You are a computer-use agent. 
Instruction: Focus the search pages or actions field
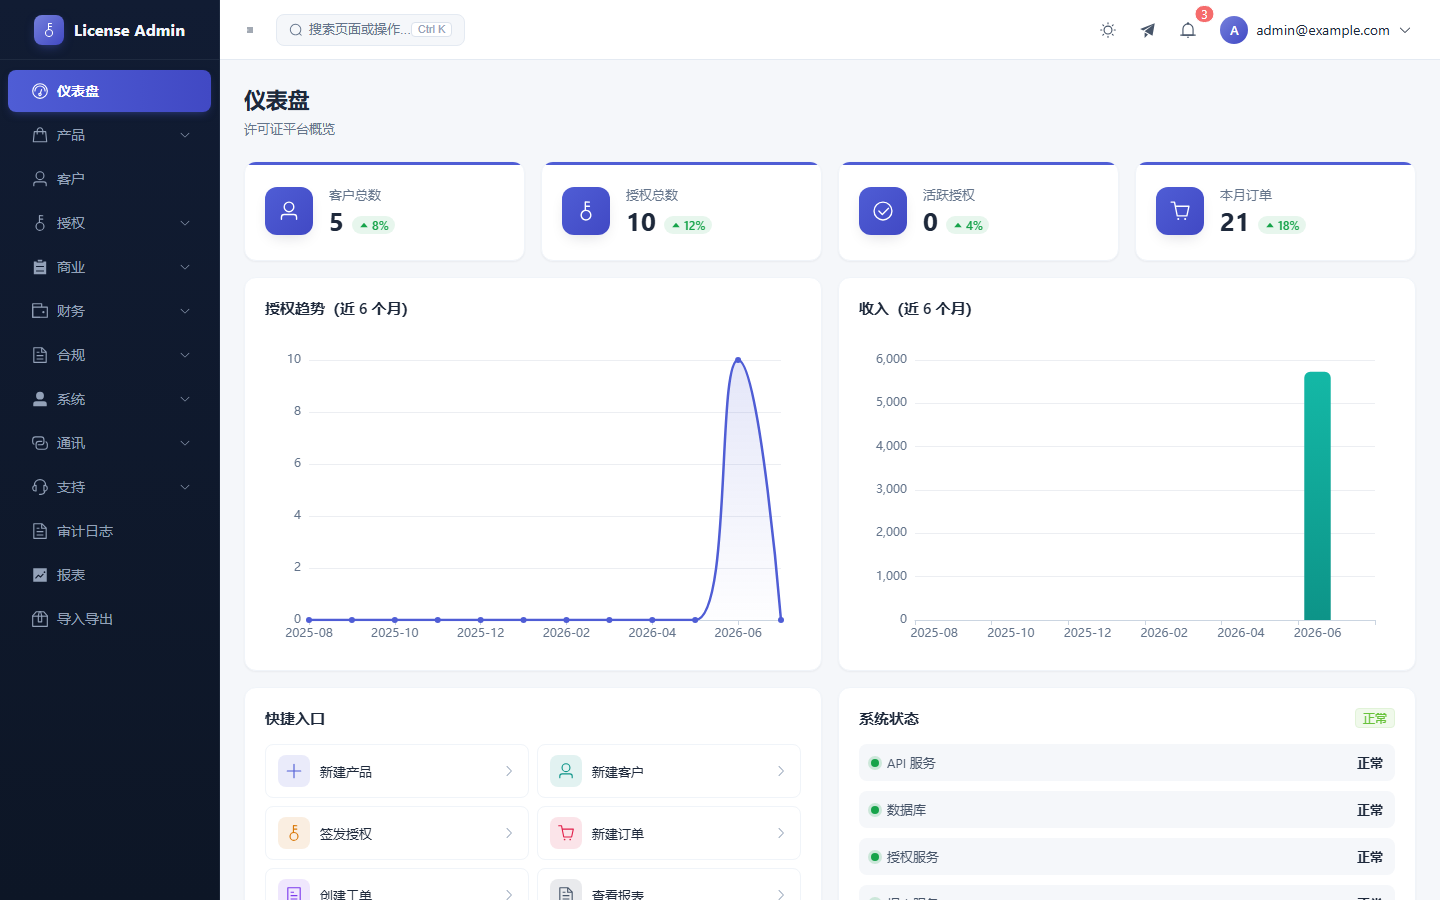pos(370,30)
